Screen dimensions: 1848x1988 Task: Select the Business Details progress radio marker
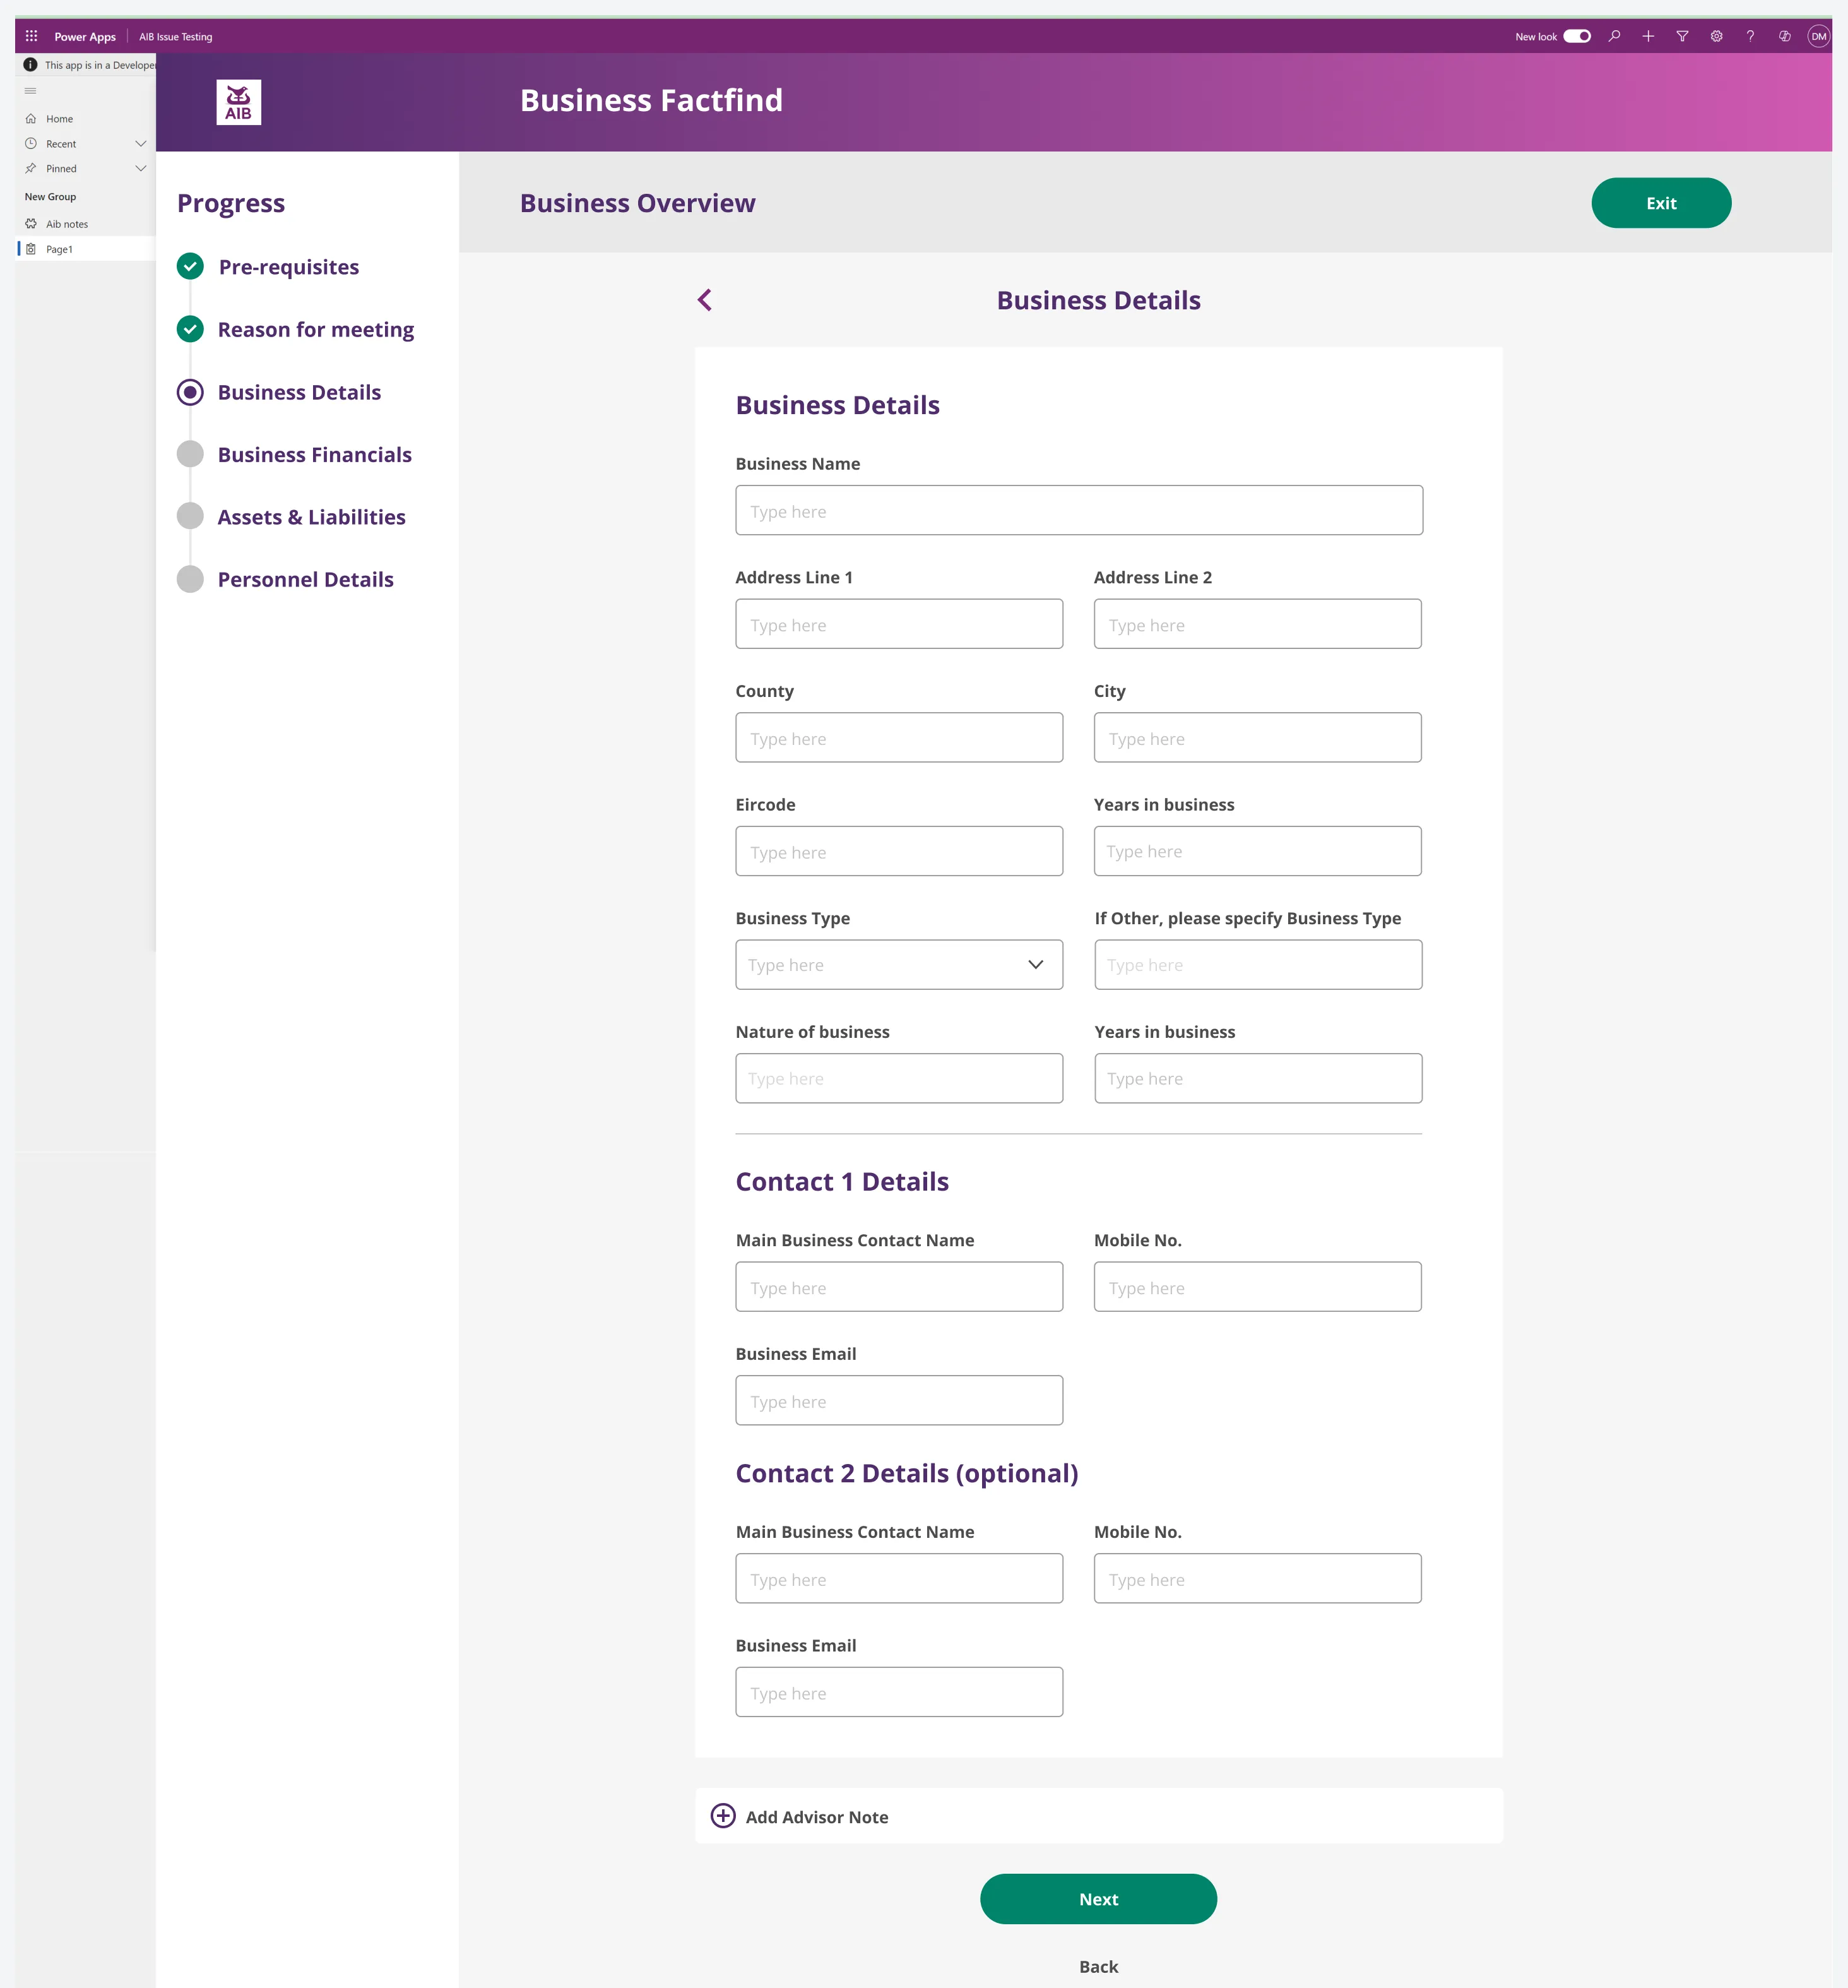(190, 392)
